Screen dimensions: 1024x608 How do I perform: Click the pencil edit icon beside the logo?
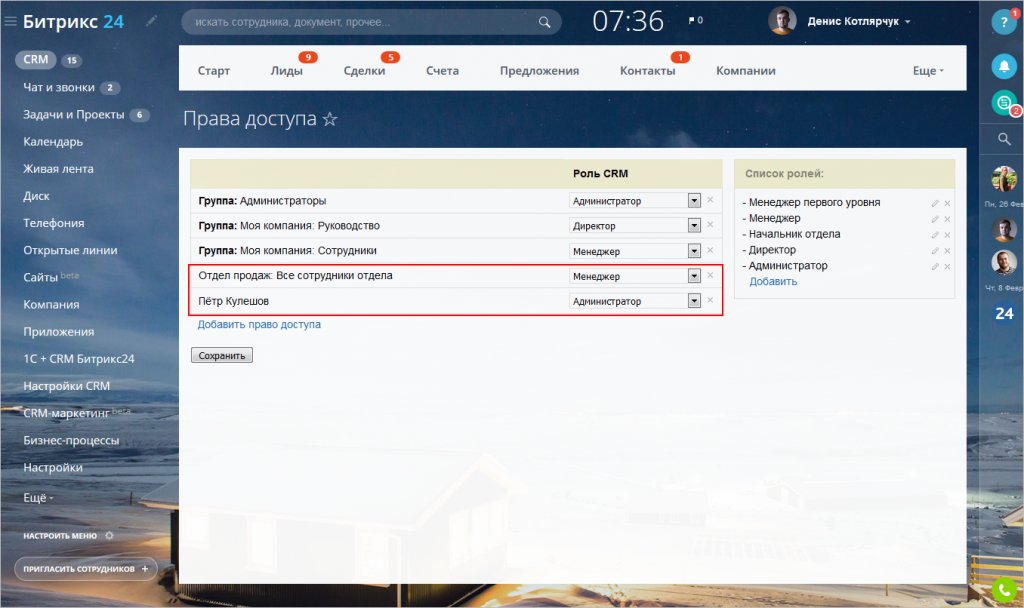pyautogui.click(x=151, y=21)
